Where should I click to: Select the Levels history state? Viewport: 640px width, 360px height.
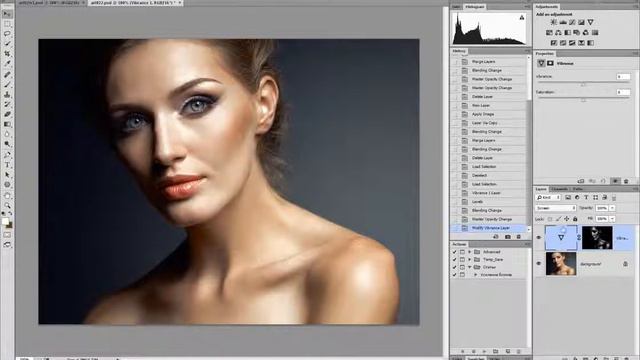(x=490, y=202)
